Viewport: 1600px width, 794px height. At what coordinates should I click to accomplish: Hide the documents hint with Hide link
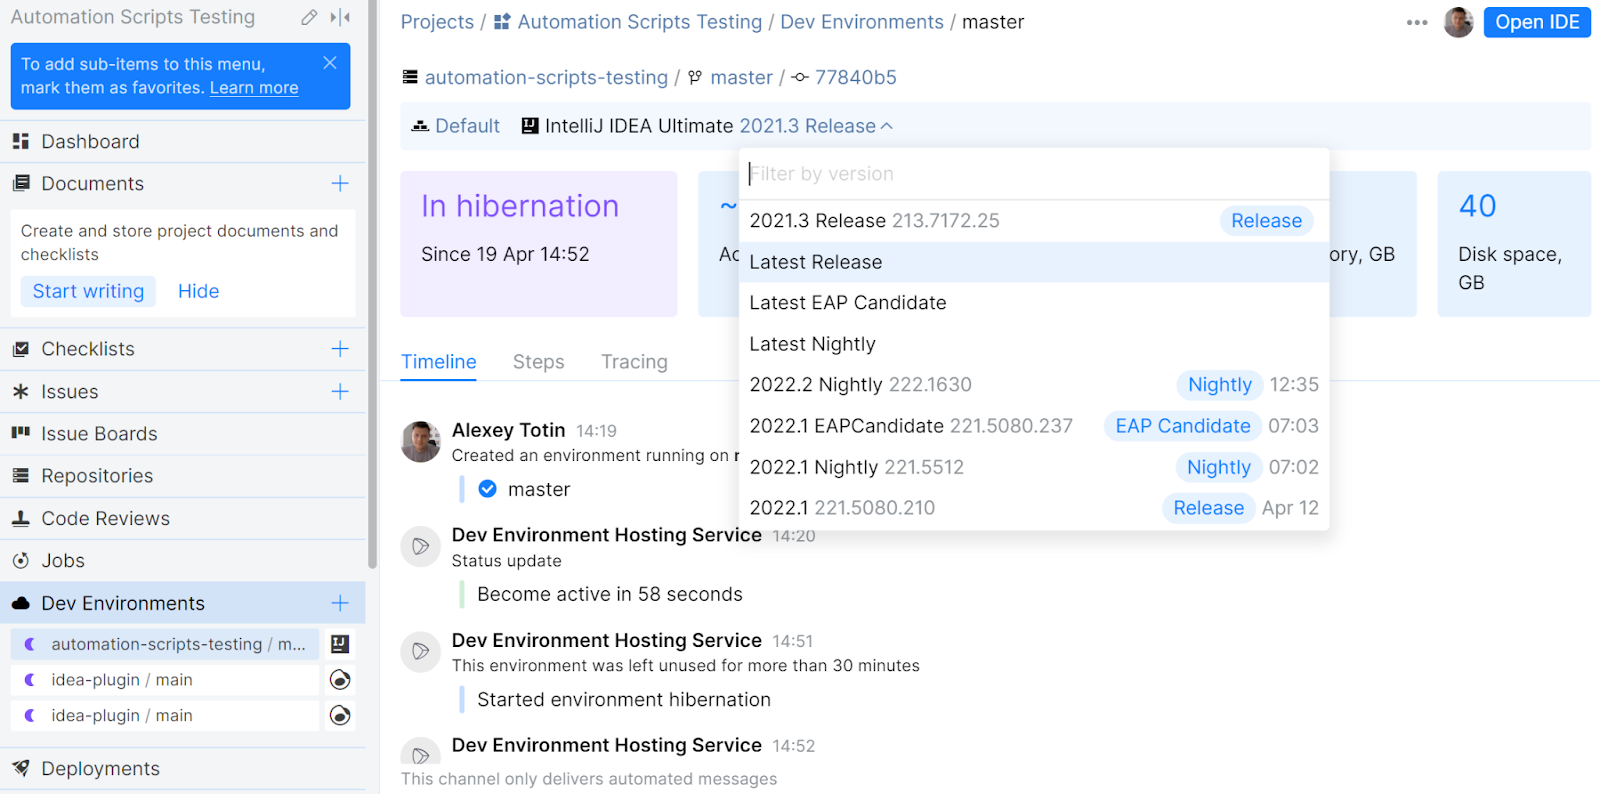[x=198, y=291]
